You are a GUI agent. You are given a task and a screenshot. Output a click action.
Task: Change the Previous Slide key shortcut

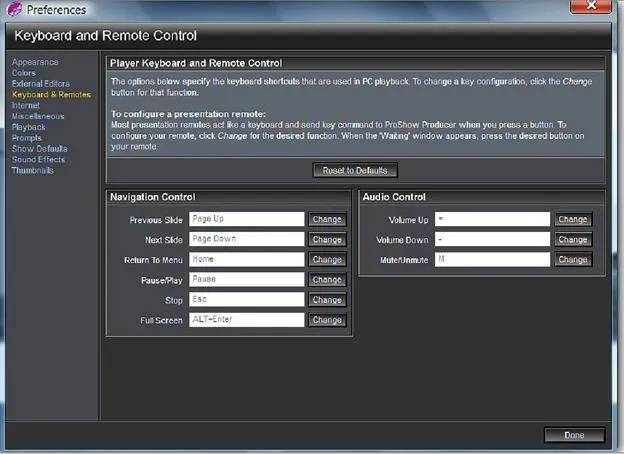(x=327, y=219)
